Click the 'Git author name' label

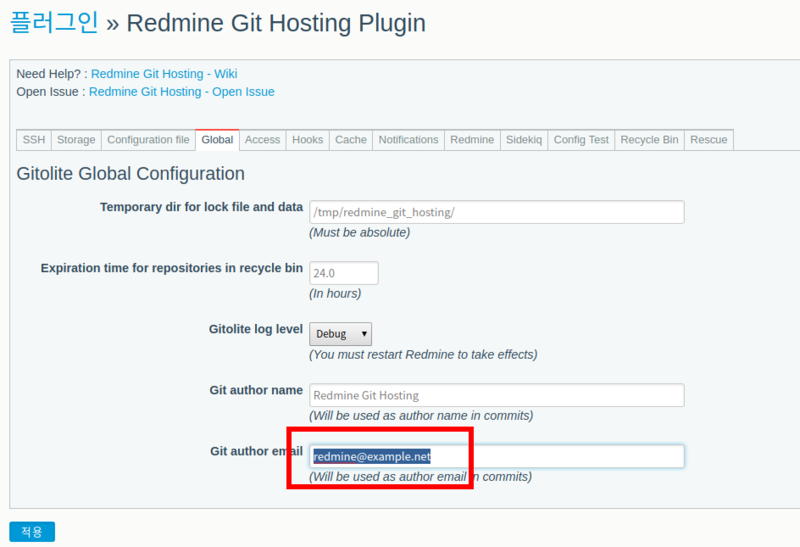coord(256,390)
